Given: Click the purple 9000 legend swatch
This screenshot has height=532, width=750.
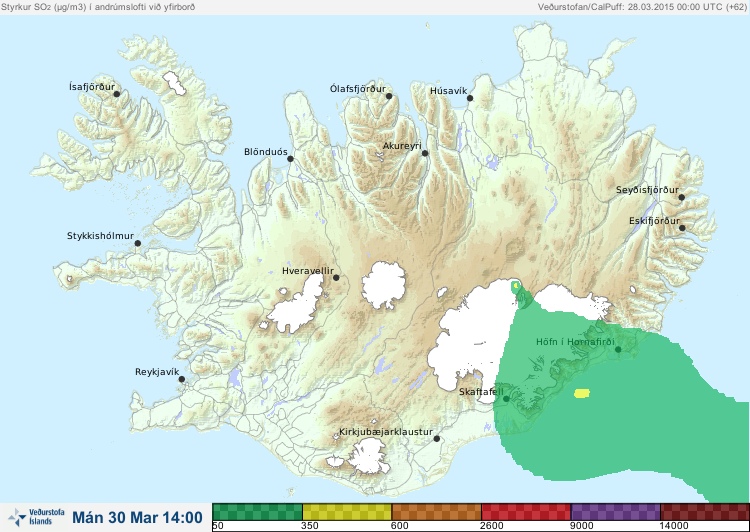Looking at the screenshot, I should (615, 512).
